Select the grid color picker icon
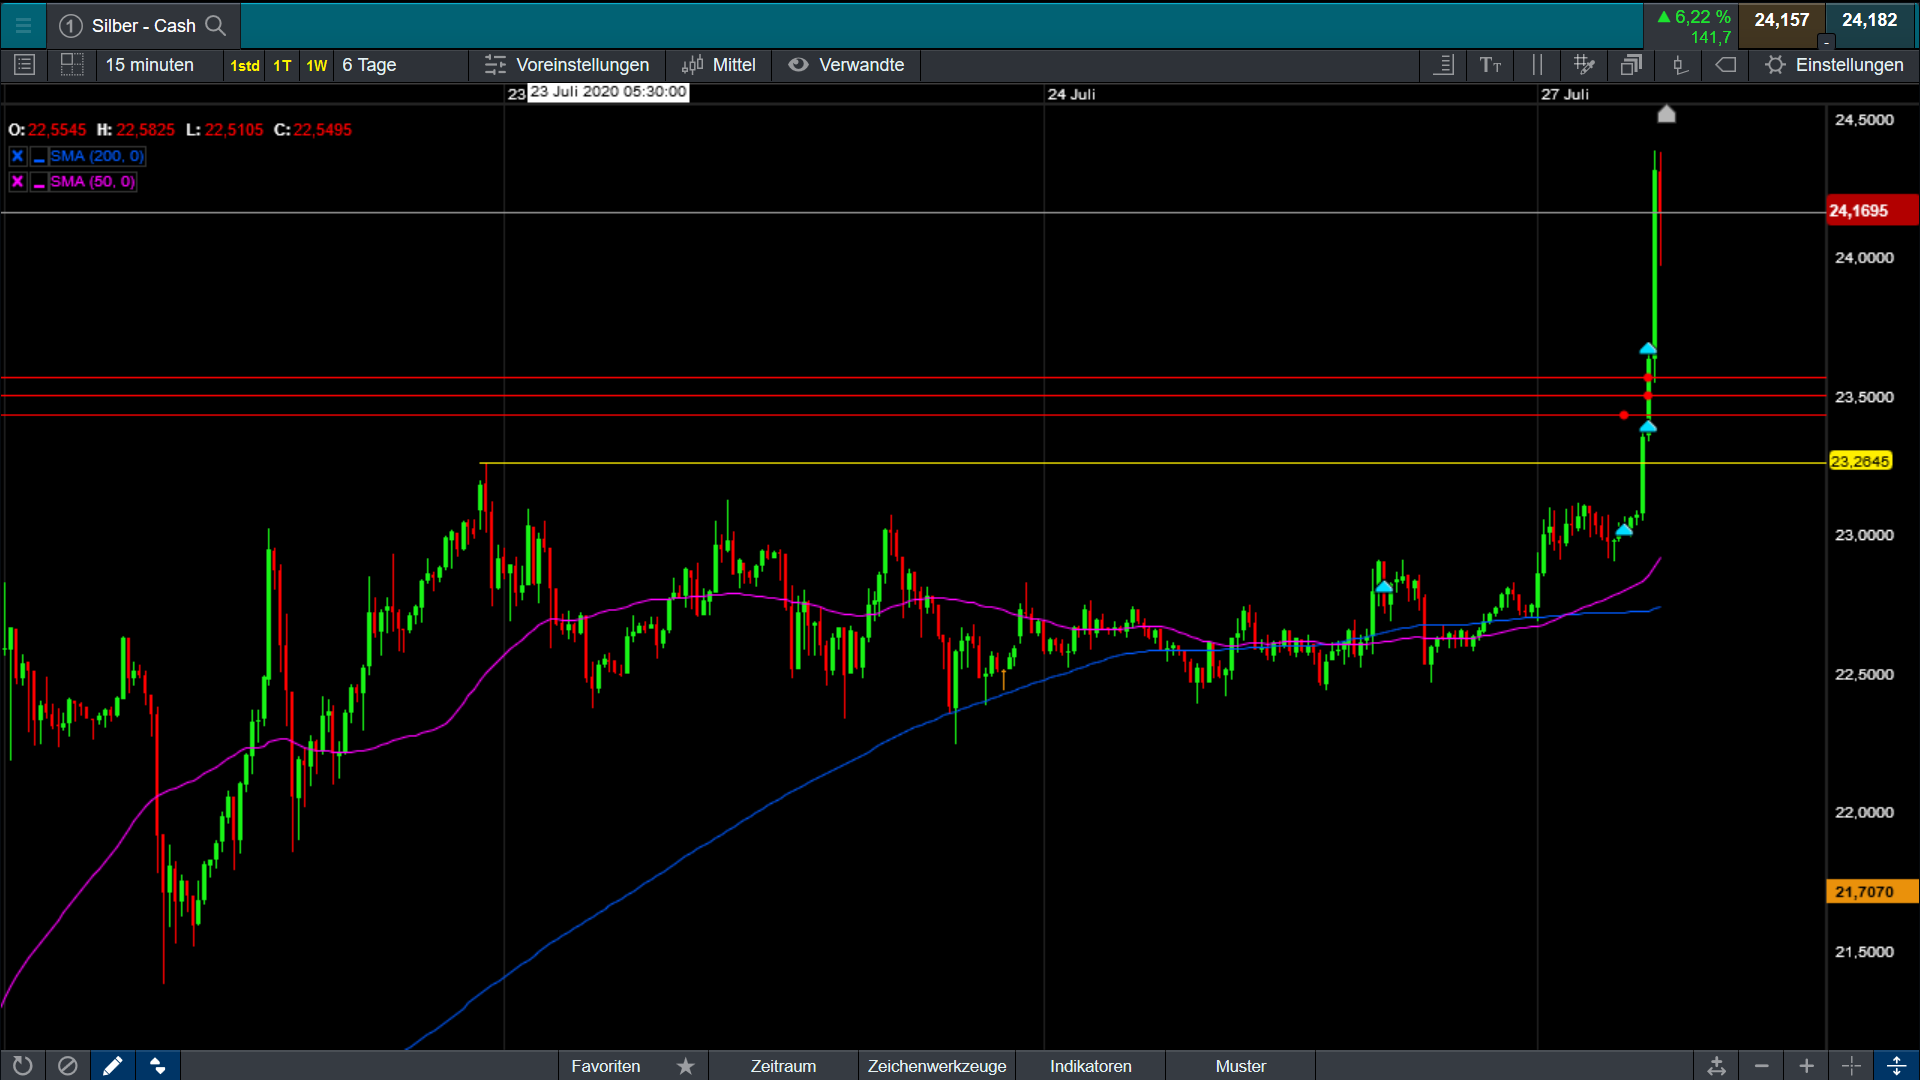1920x1080 pixels. tap(1584, 65)
